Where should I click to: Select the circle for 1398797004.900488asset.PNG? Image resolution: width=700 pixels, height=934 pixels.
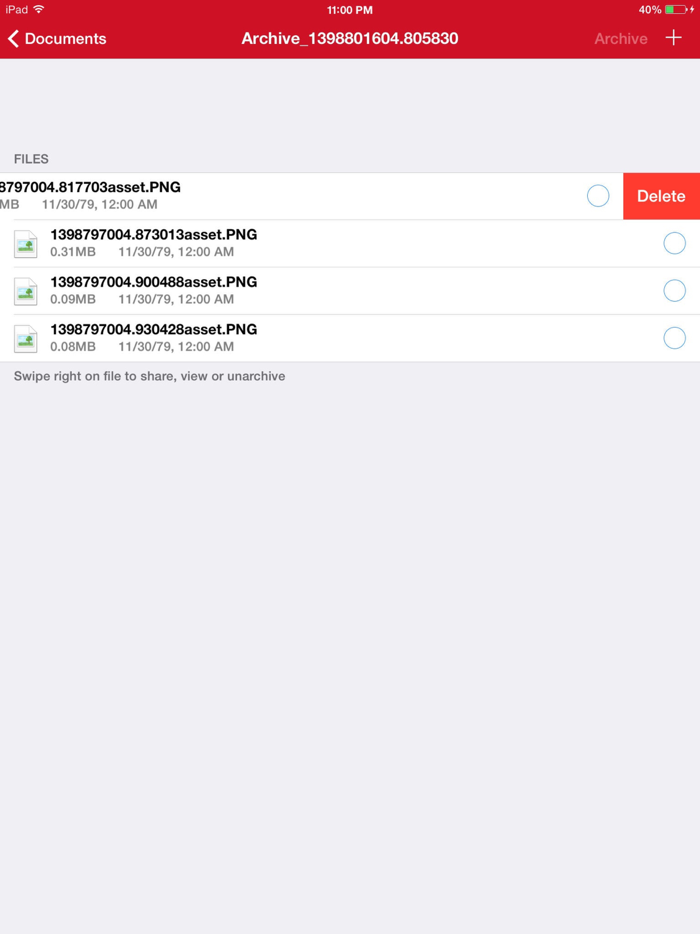click(x=674, y=291)
